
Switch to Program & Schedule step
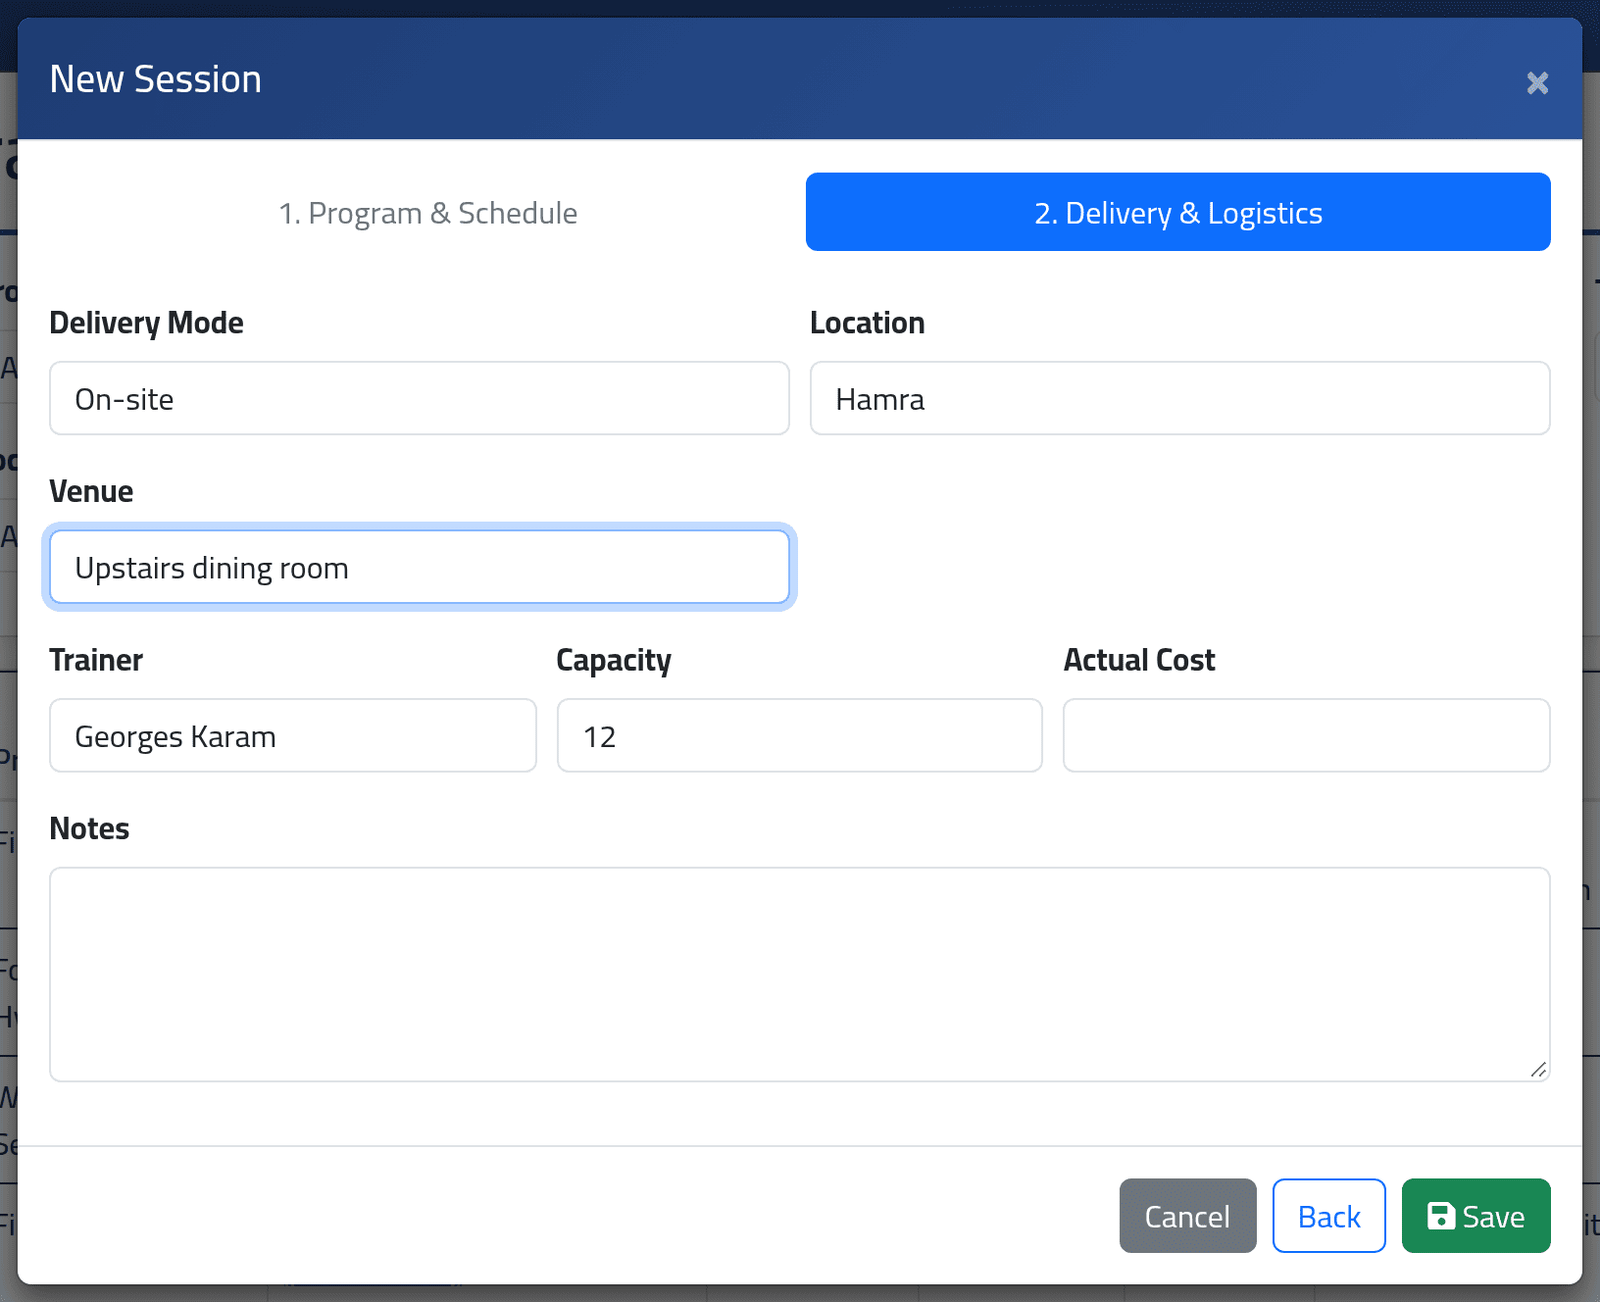click(x=428, y=212)
